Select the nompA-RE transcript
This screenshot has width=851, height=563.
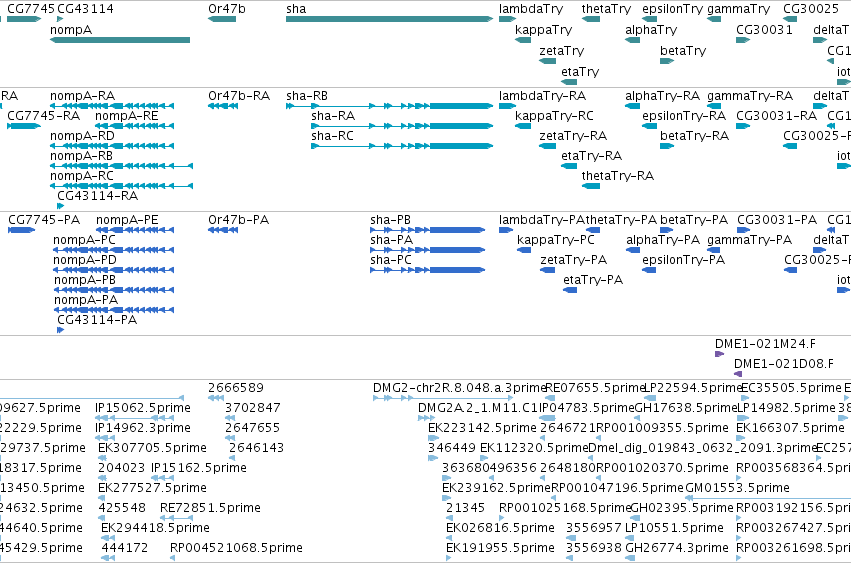(134, 126)
